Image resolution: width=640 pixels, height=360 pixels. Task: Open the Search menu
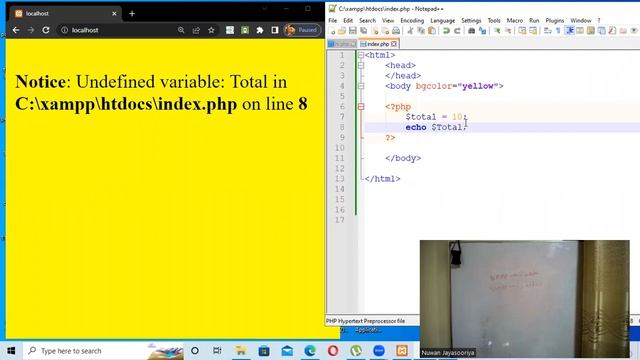(x=367, y=20)
